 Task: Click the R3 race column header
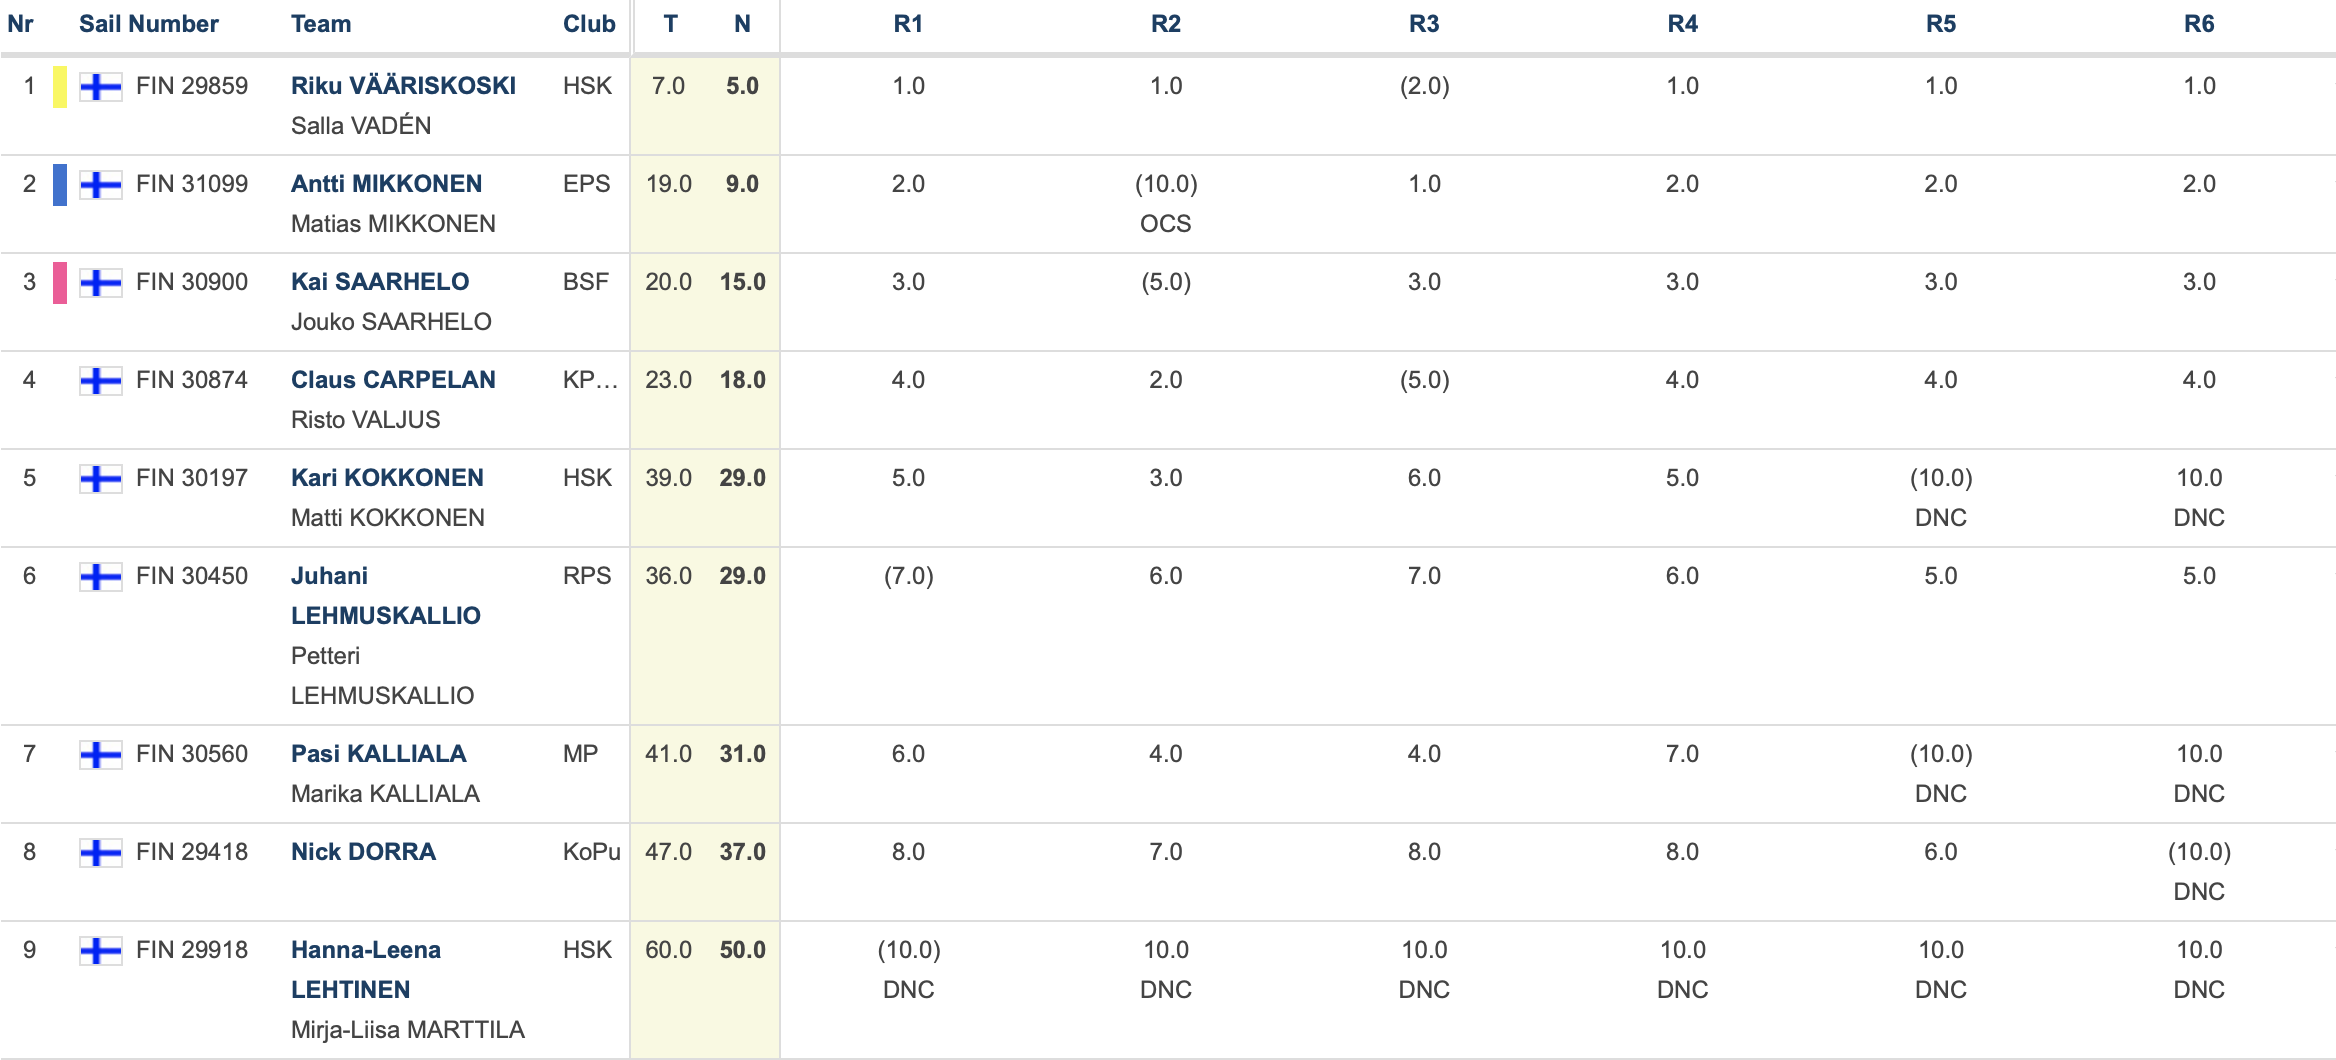click(x=1424, y=24)
